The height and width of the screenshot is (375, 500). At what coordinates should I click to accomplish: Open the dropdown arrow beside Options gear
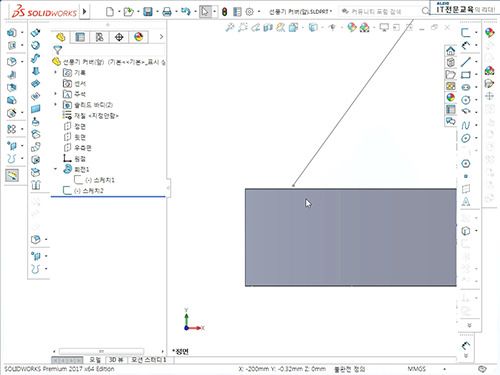(x=259, y=12)
